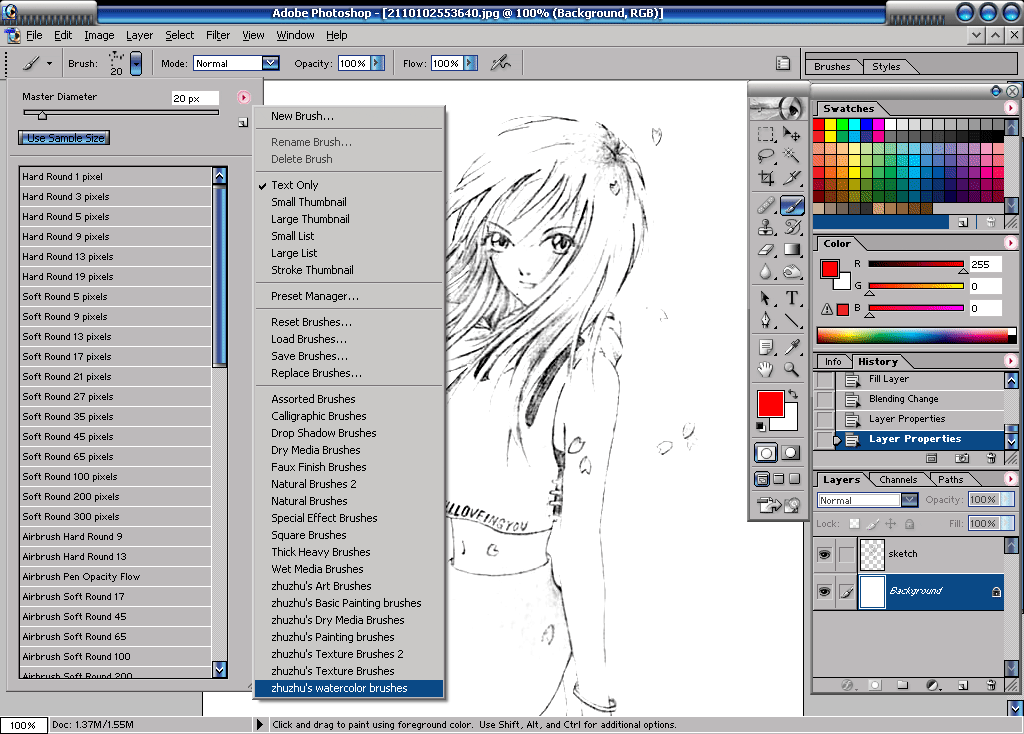Select the Type tool
The height and width of the screenshot is (734, 1024).
click(792, 298)
